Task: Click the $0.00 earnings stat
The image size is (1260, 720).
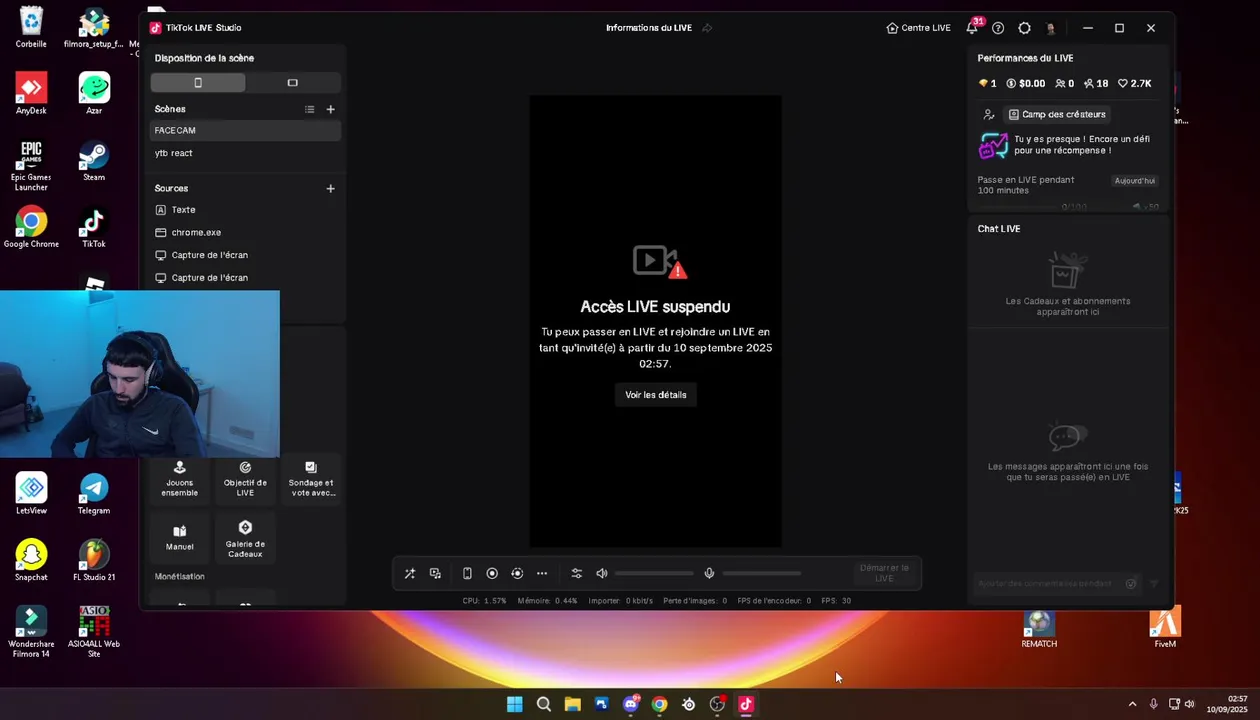Action: [1026, 84]
